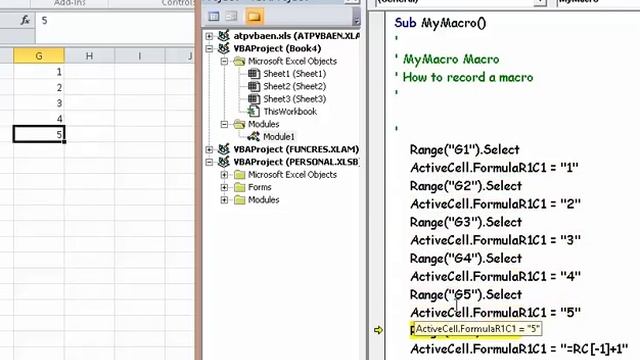Click code line Range("G5").Select
Screen dimensions: 640x360
tap(466, 295)
